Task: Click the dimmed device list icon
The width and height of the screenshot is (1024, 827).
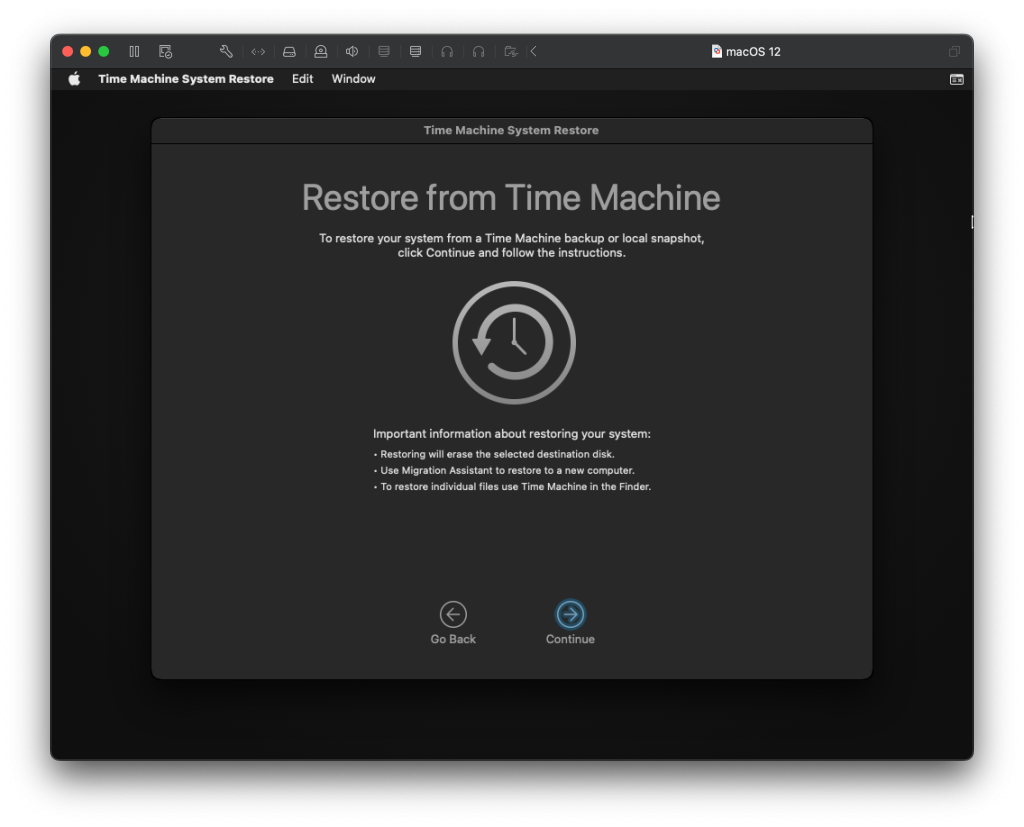Action: click(384, 51)
